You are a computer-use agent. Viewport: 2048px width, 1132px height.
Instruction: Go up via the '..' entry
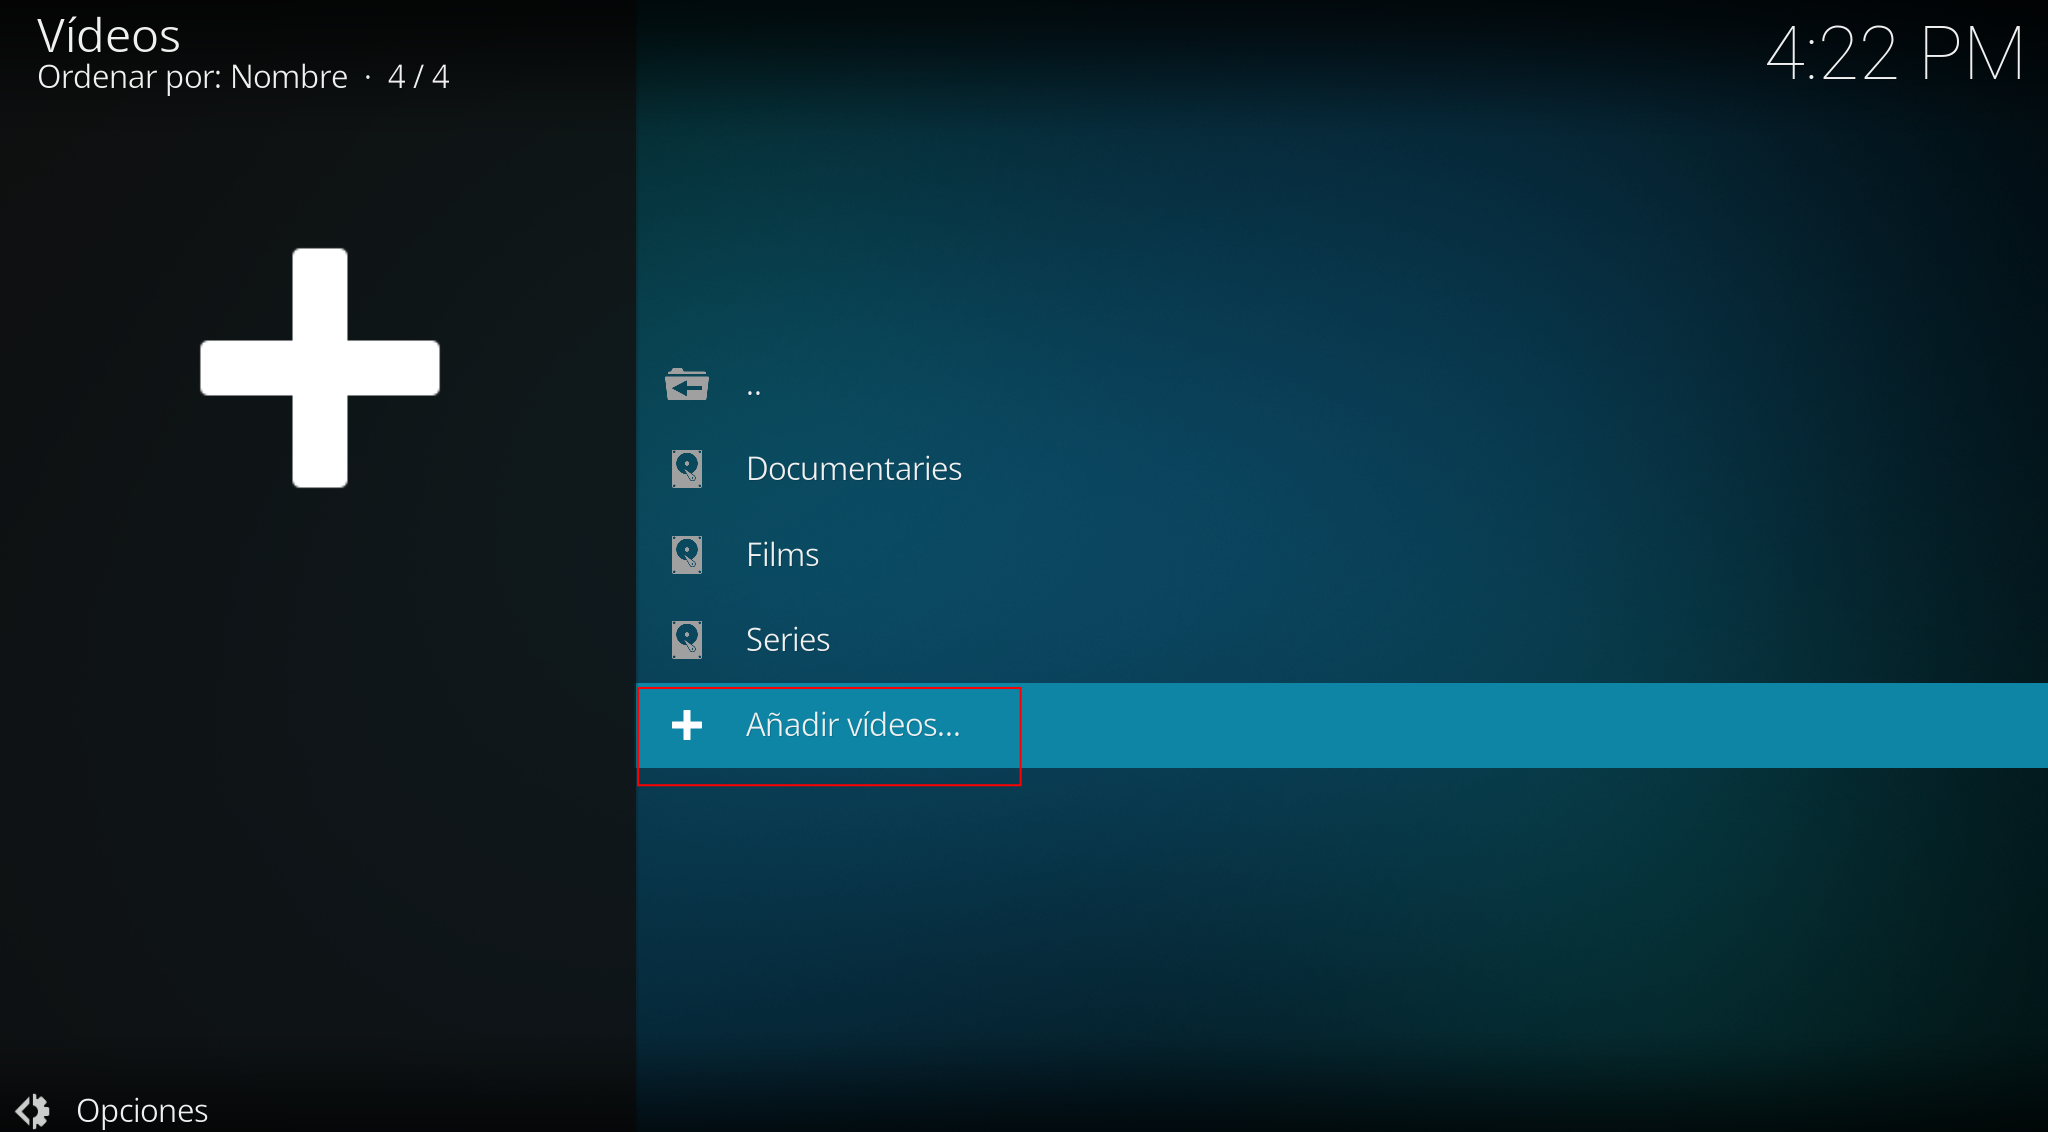754,388
